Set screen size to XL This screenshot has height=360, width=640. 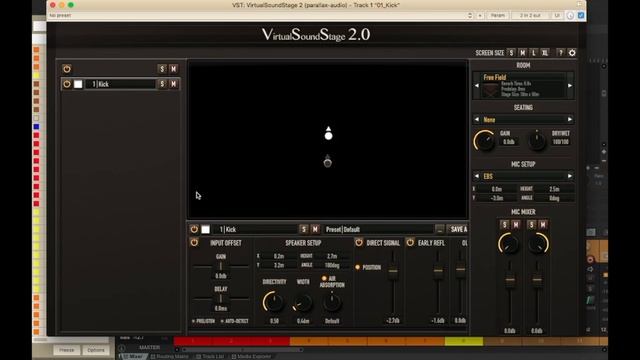point(545,53)
